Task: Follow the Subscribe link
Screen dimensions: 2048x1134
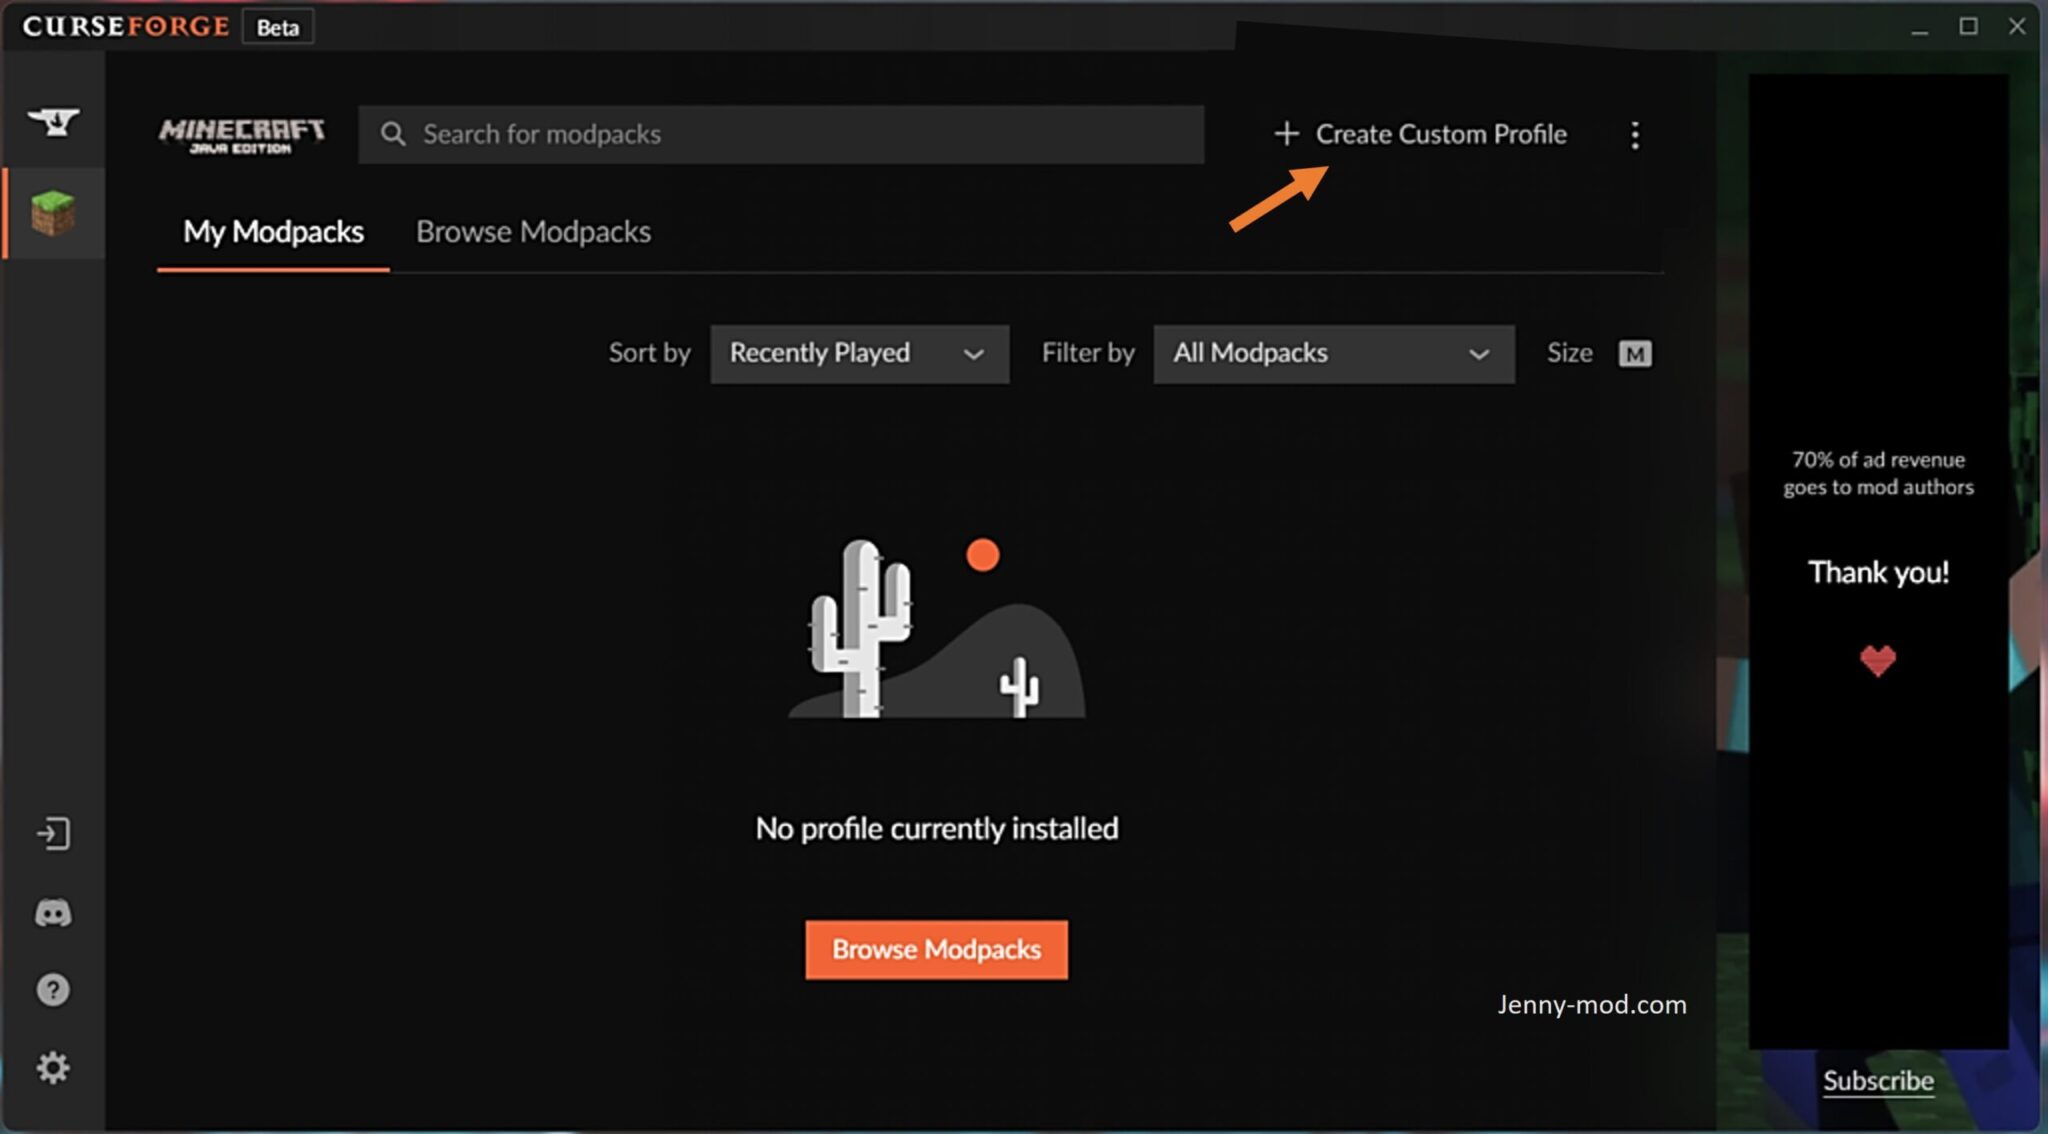Action: pos(1878,1080)
